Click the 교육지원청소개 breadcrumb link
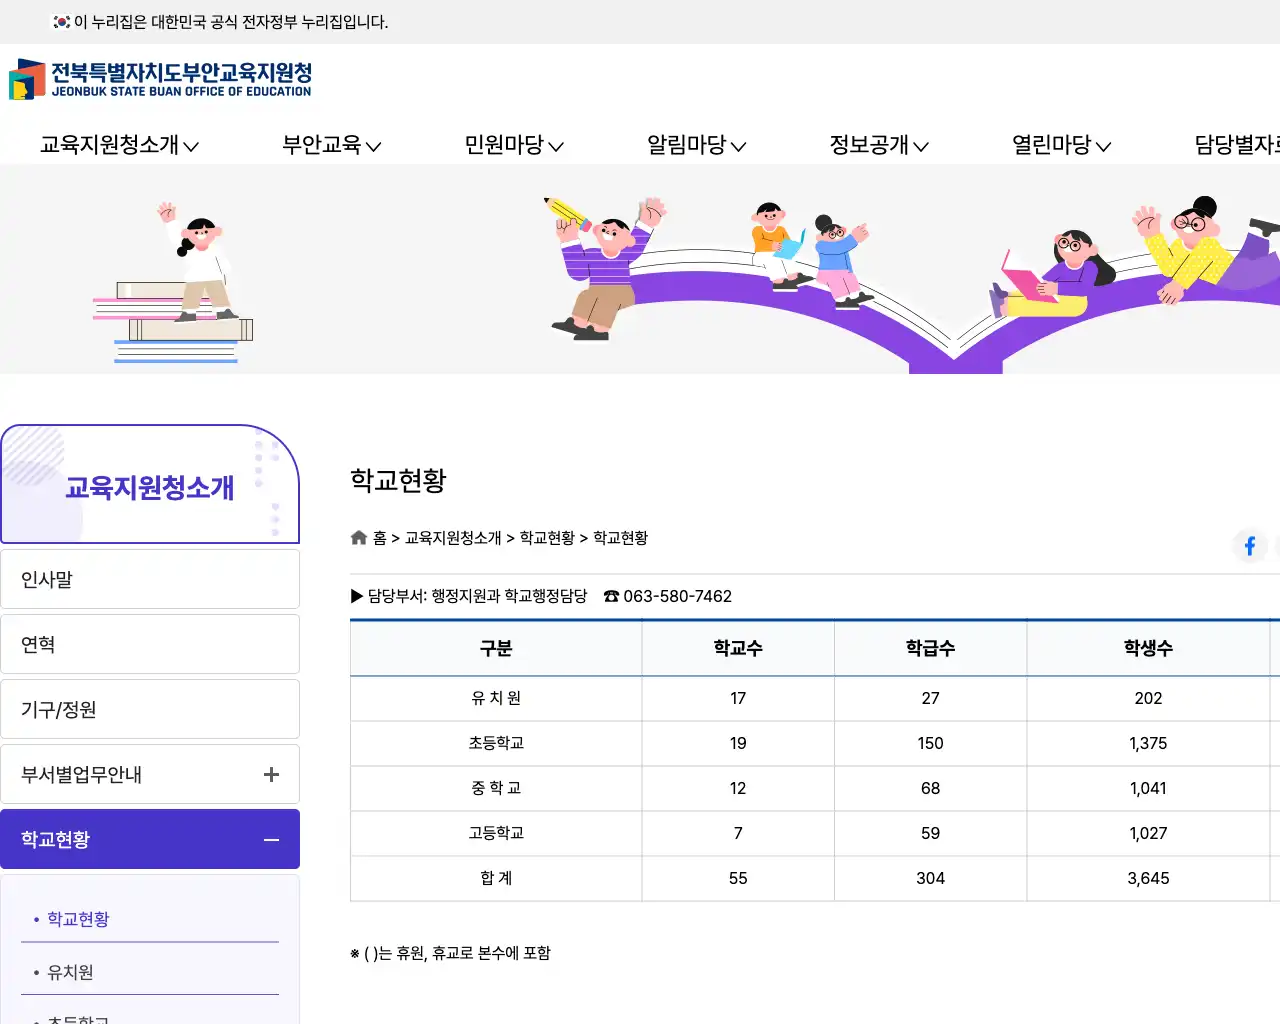This screenshot has height=1024, width=1280. pos(453,538)
